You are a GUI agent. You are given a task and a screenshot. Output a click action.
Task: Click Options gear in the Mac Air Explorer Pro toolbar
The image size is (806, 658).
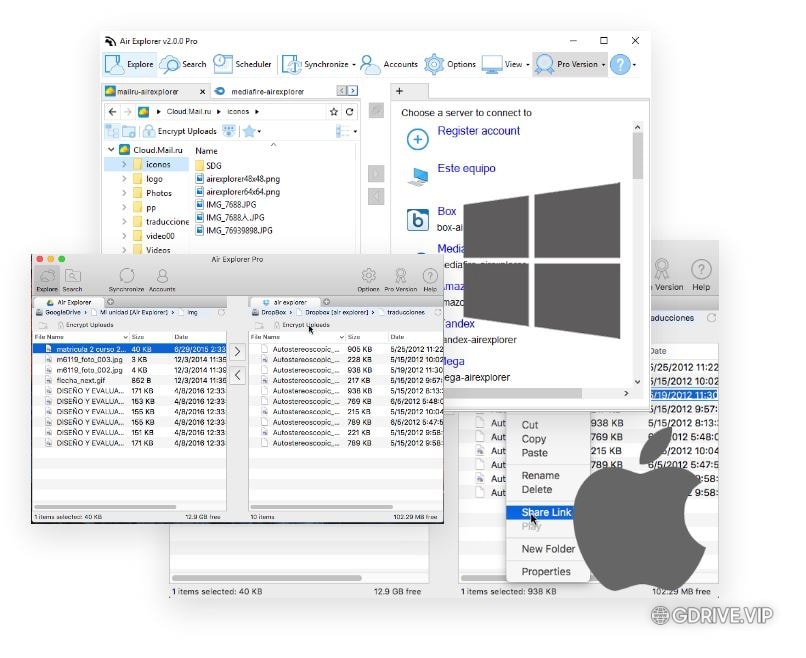click(368, 280)
